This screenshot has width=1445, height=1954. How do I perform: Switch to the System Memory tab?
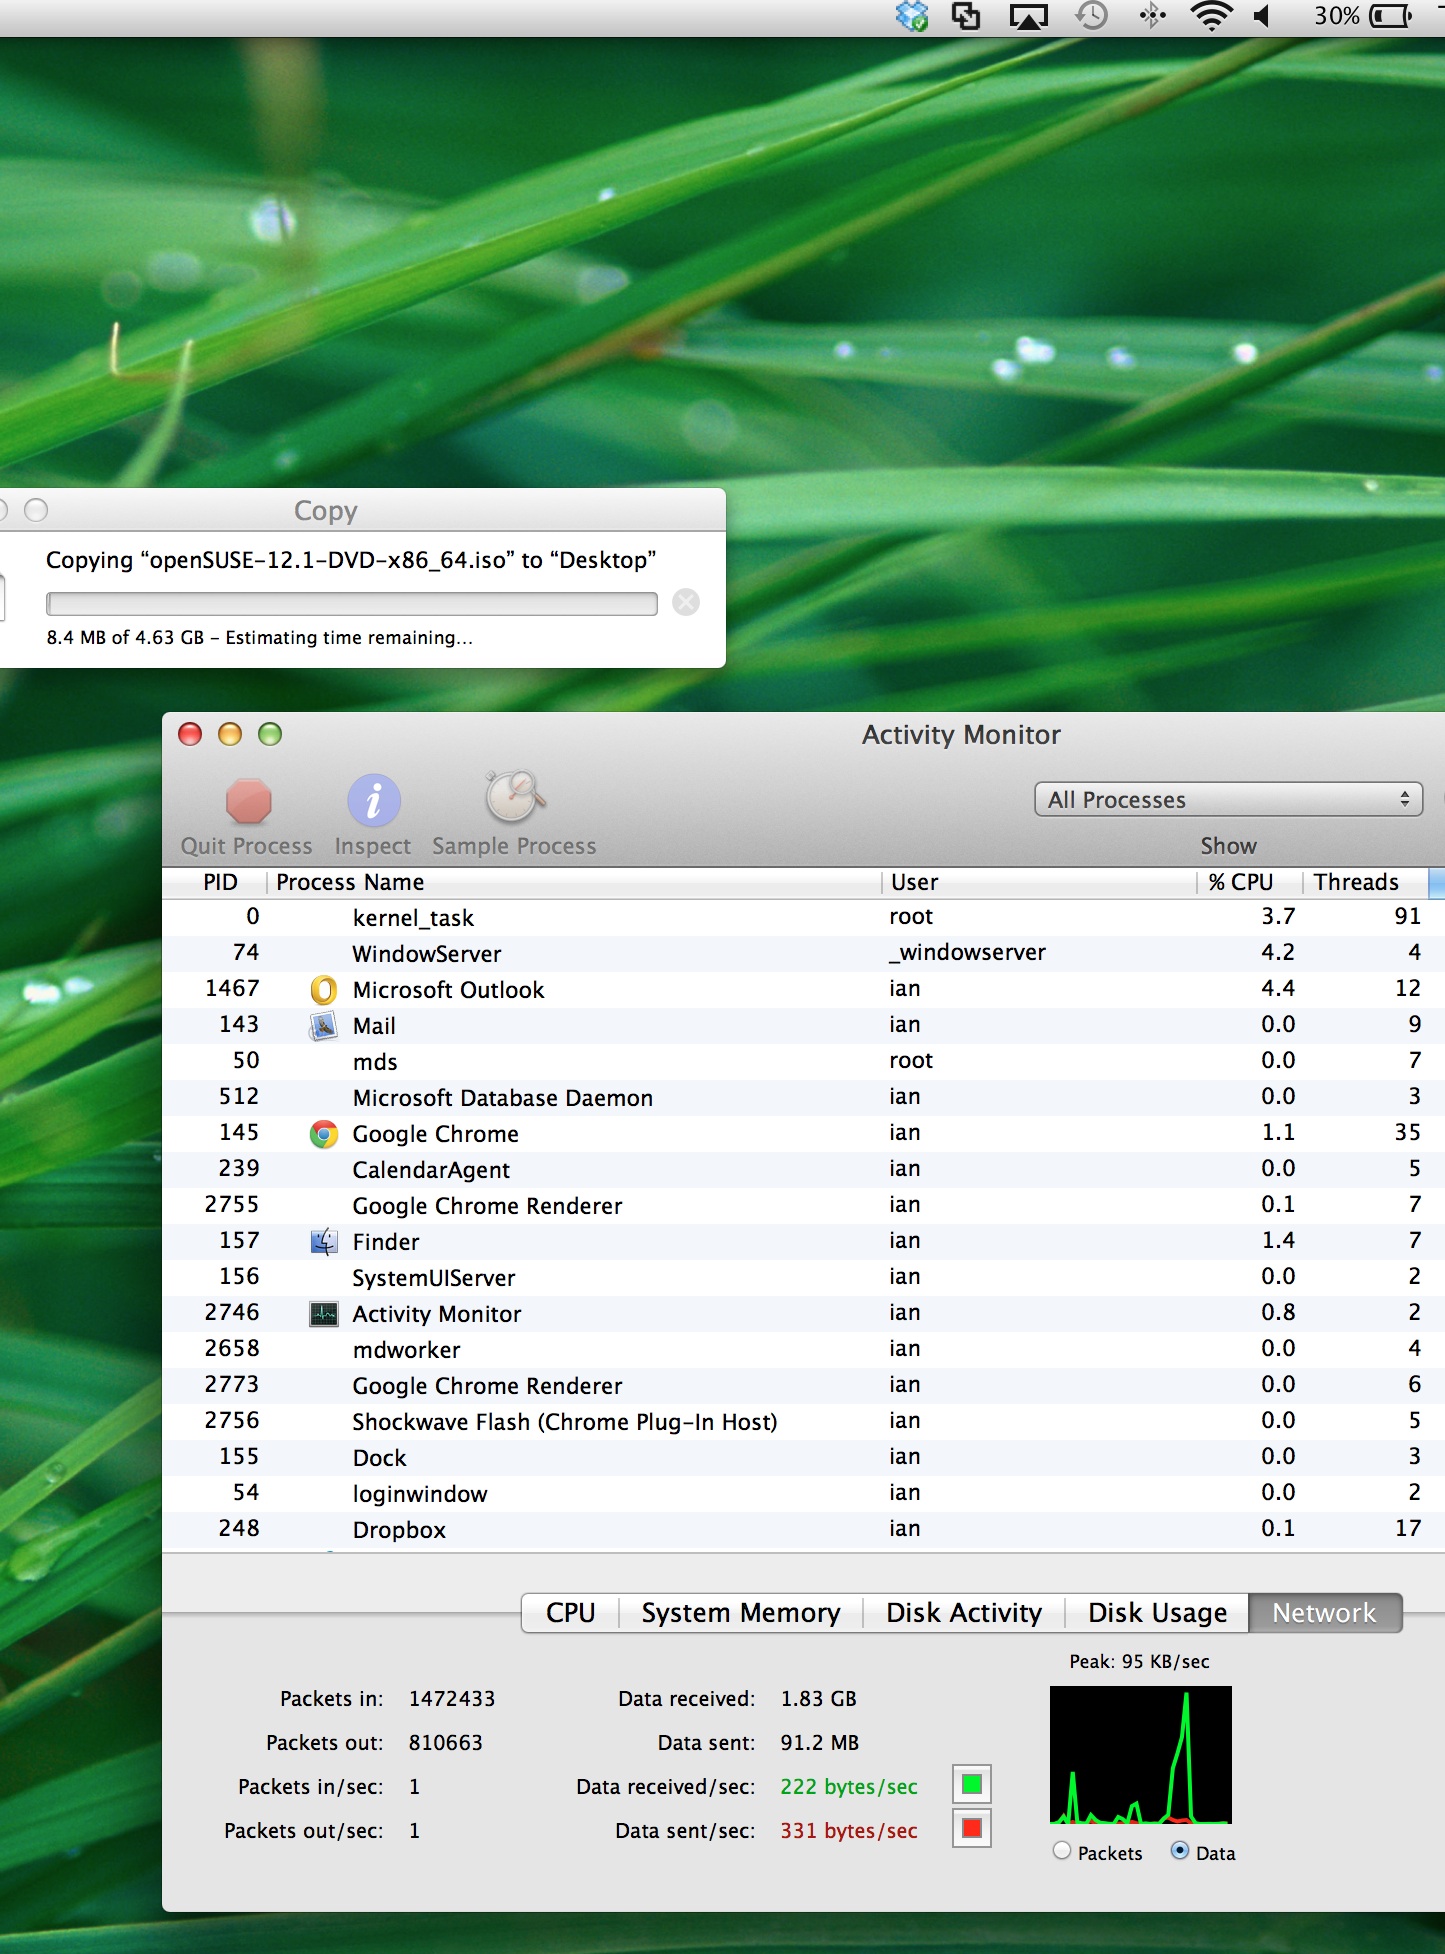pos(741,1613)
